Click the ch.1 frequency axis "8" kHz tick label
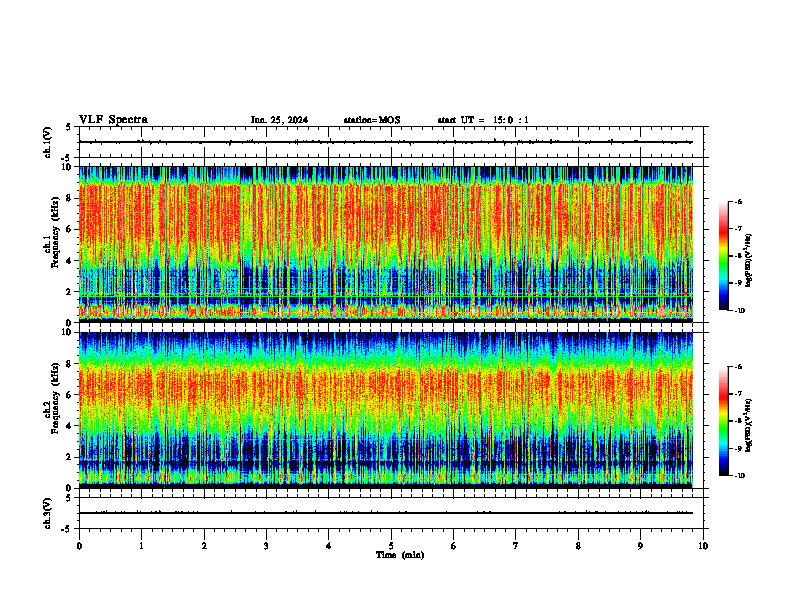 click(70, 198)
